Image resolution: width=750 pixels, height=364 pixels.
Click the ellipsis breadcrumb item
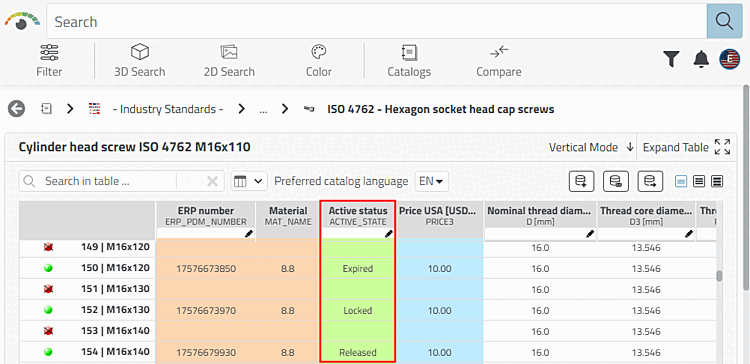point(263,110)
